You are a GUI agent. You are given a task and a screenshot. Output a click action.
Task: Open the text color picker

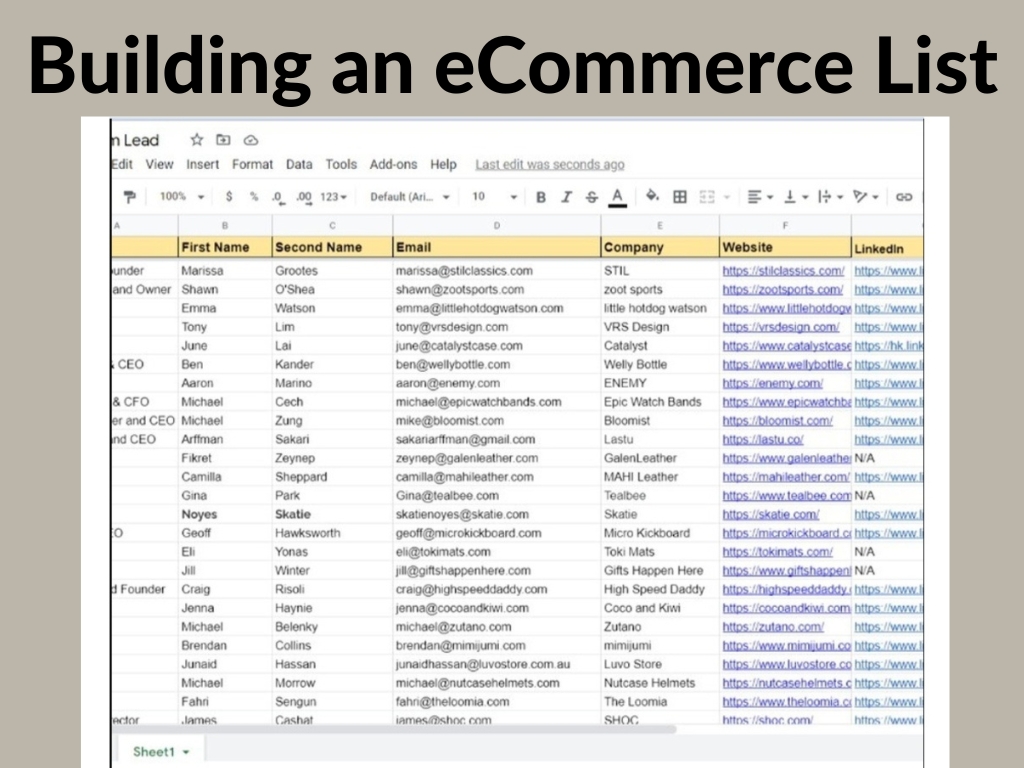point(617,197)
